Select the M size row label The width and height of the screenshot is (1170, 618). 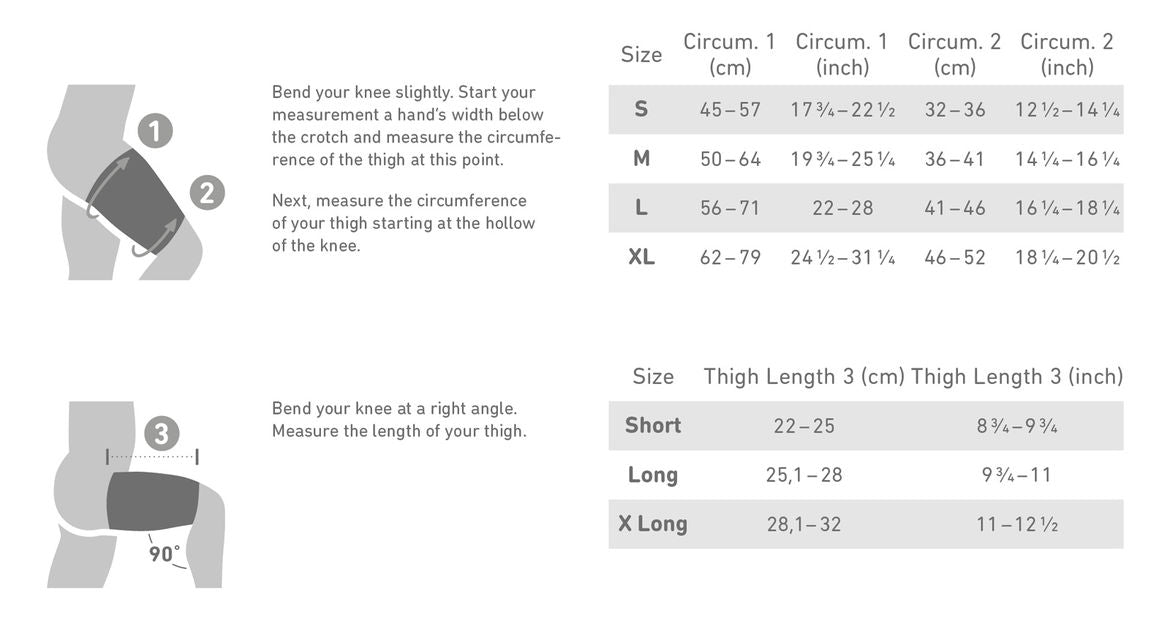coord(641,159)
